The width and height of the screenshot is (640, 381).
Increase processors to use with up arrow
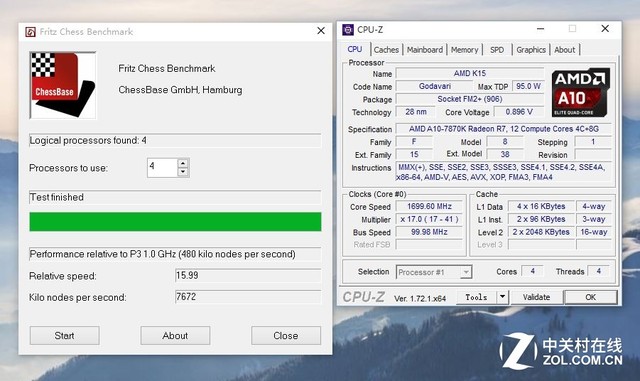coord(183,163)
